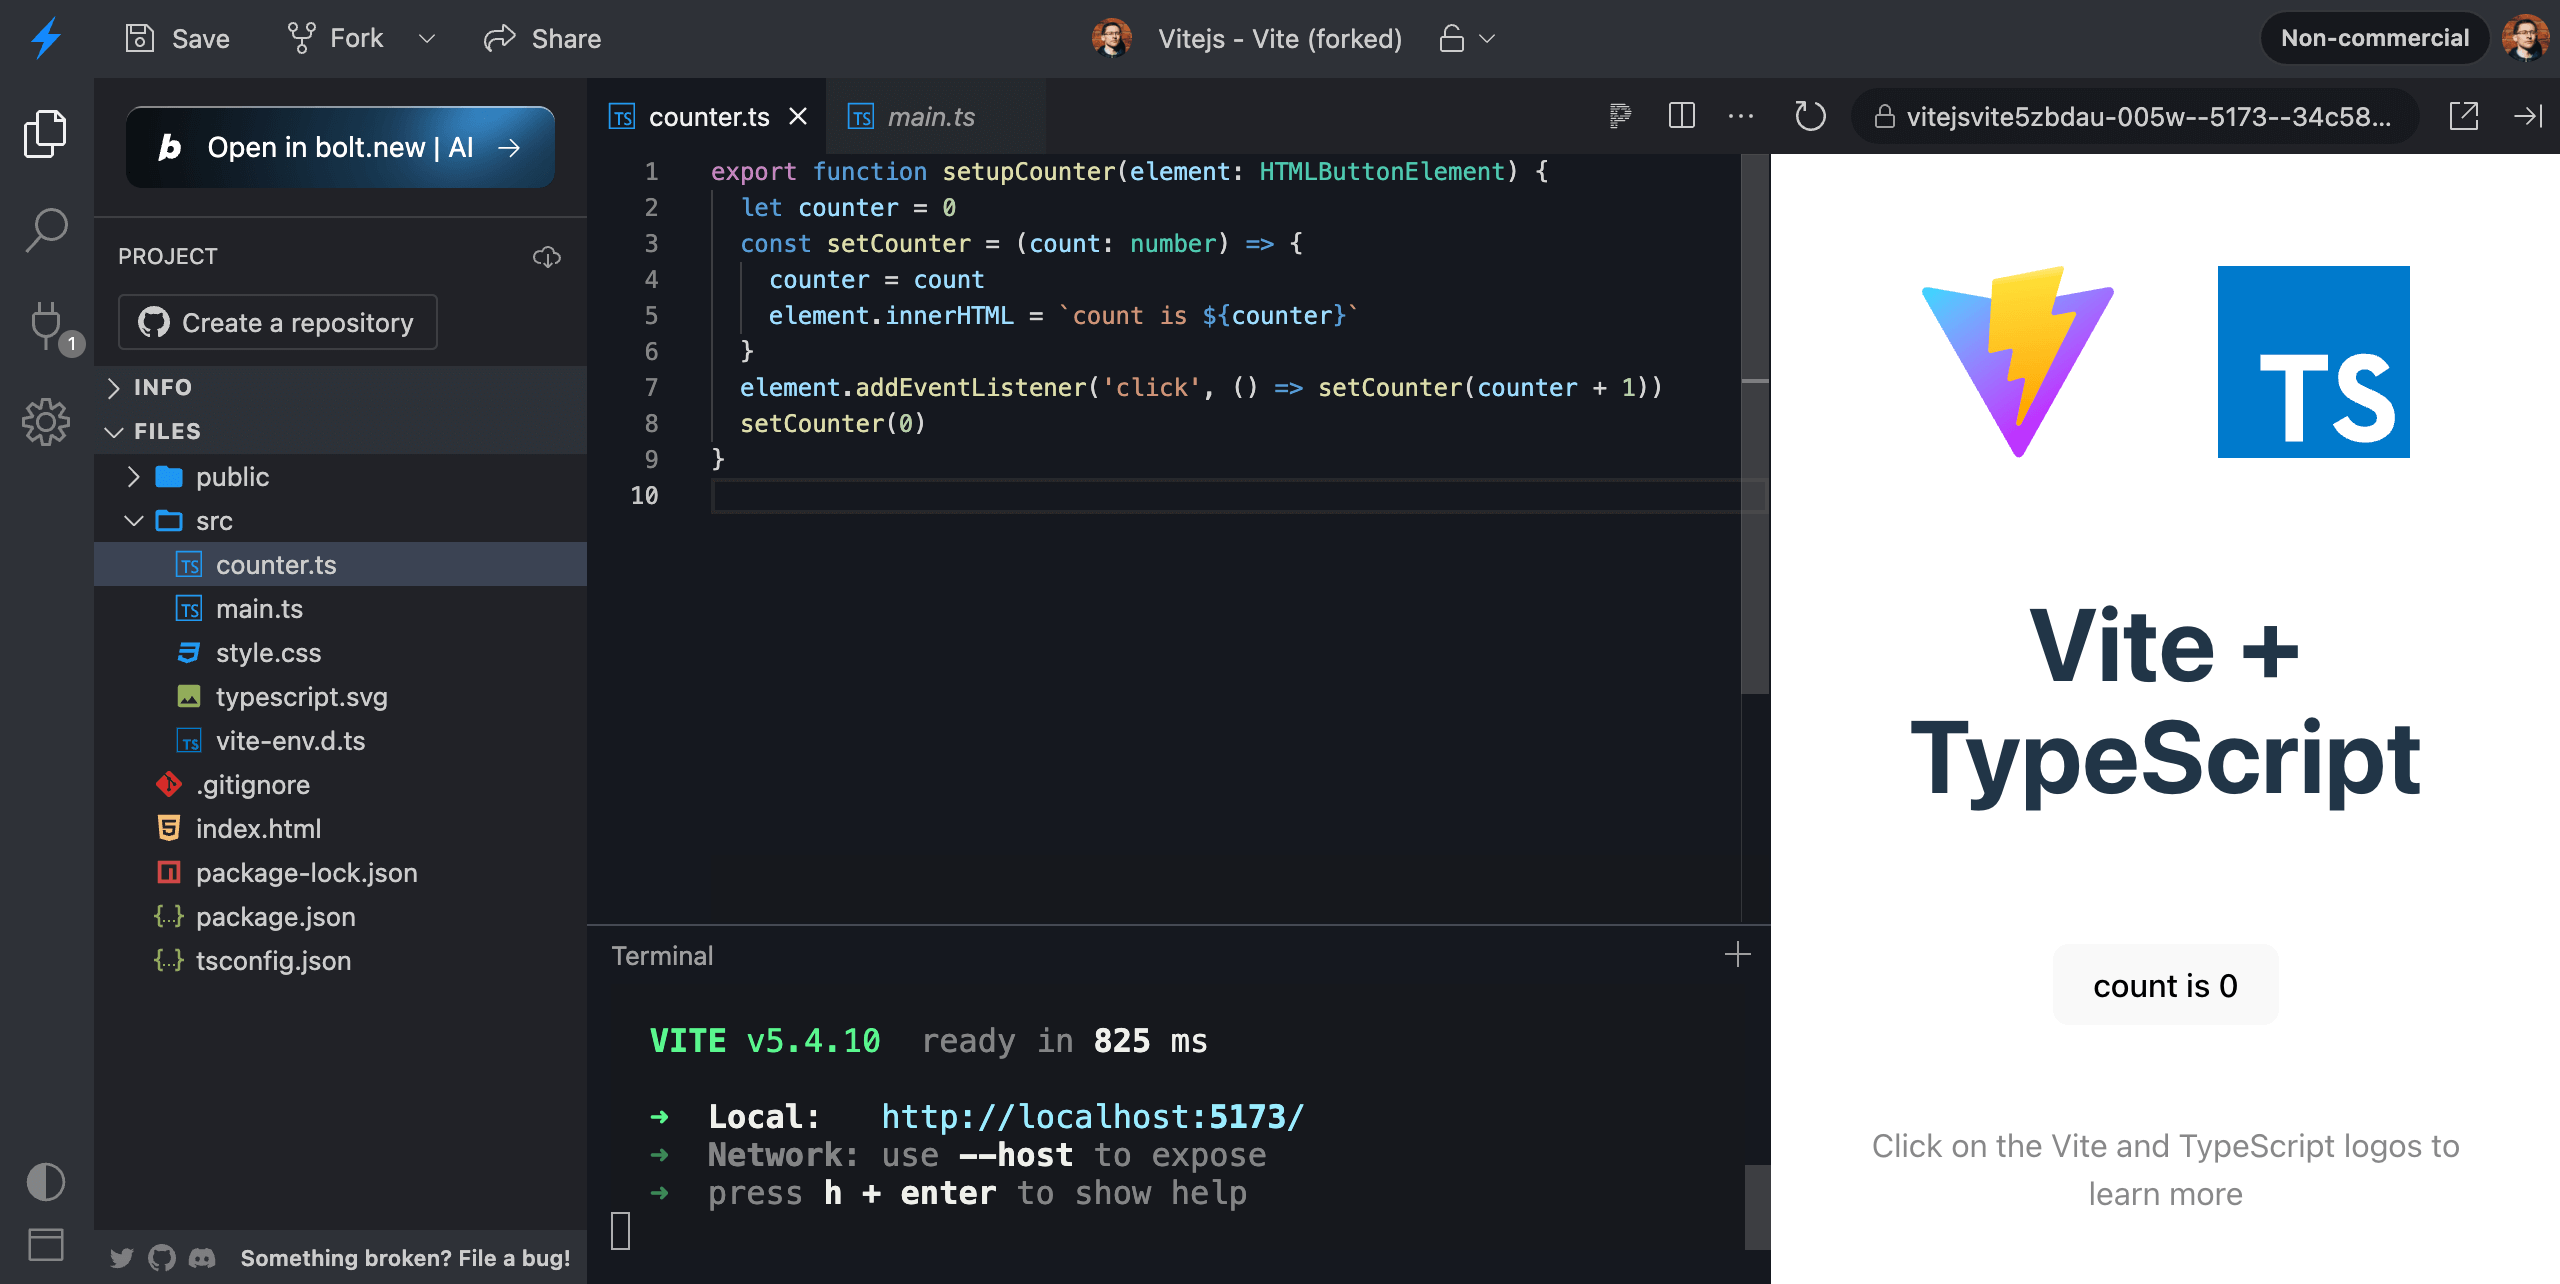Open the project visibility lock dropdown
2560x1284 pixels.
(x=1467, y=38)
